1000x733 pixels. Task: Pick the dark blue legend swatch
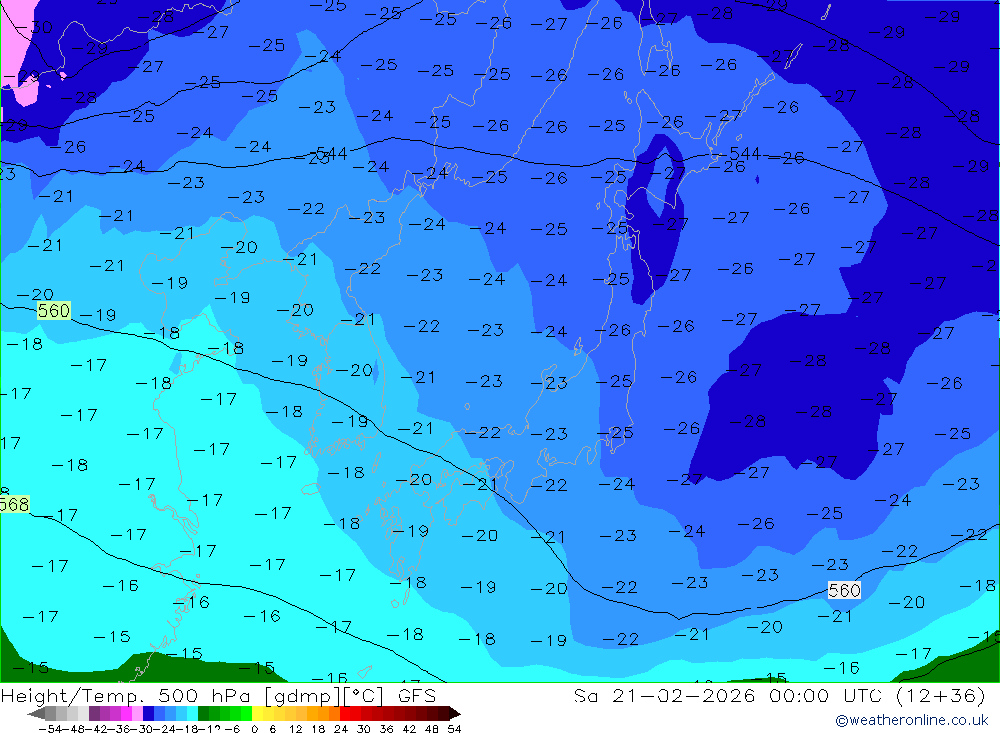(x=148, y=714)
